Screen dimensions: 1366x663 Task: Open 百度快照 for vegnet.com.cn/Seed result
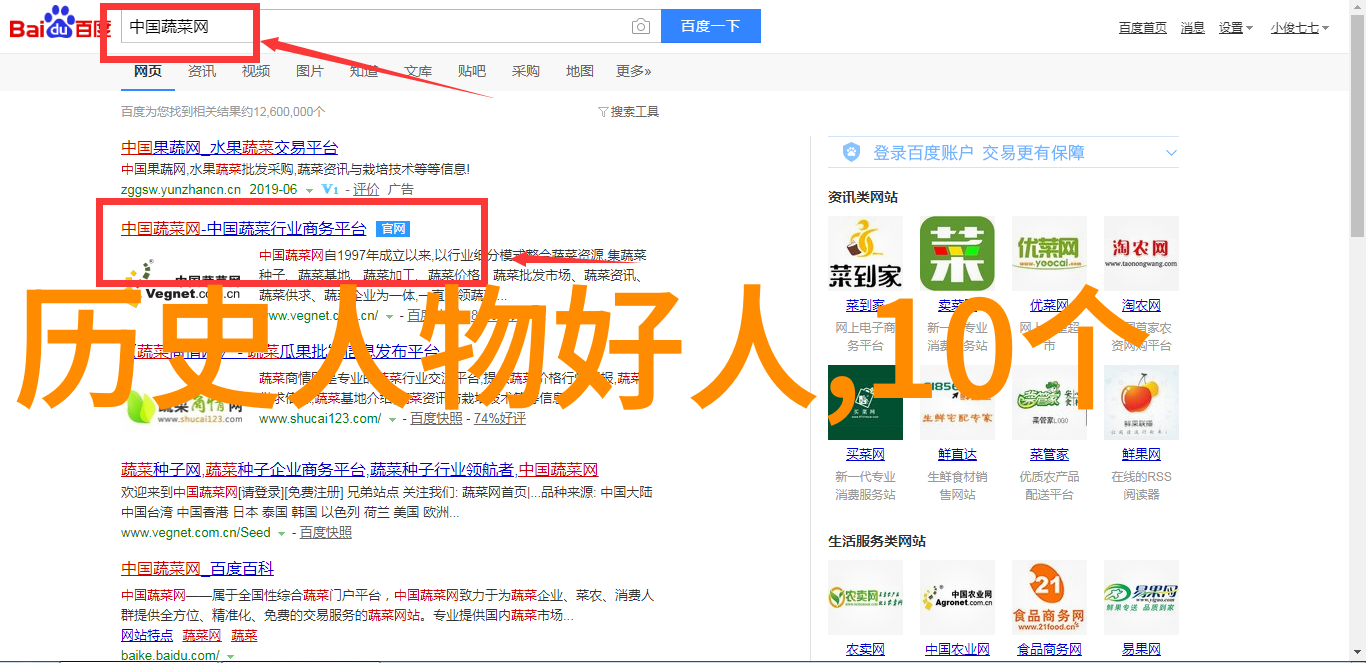pyautogui.click(x=326, y=533)
